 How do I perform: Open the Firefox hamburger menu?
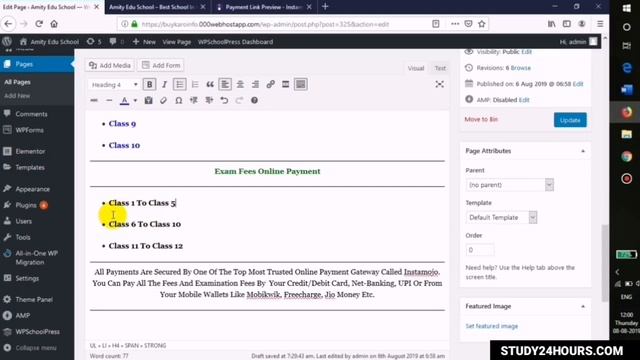(600, 24)
